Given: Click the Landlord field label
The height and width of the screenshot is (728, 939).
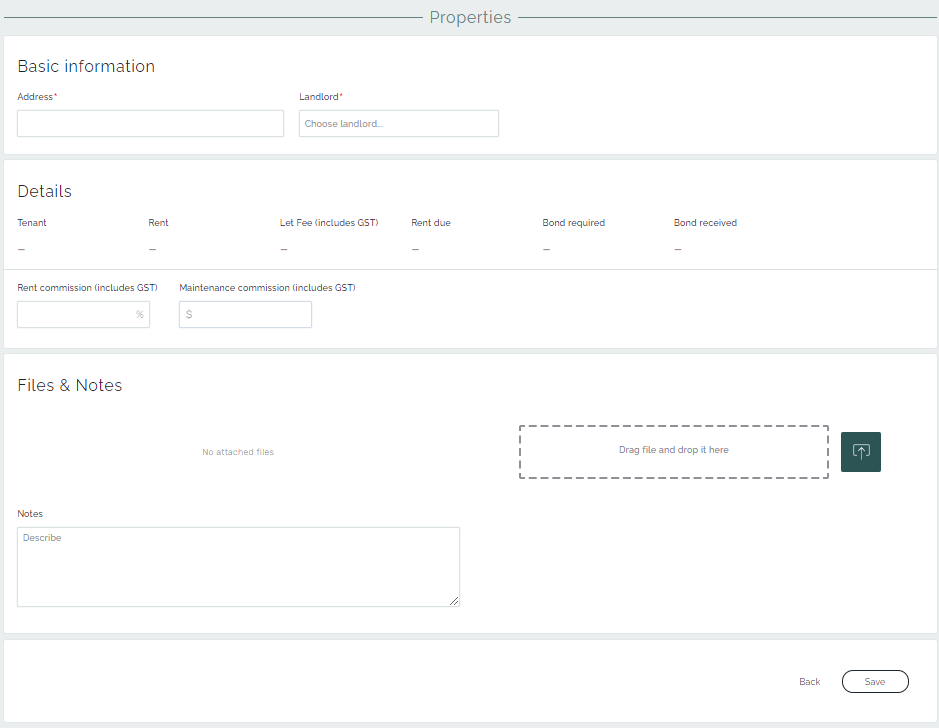Looking at the screenshot, I should click(x=319, y=97).
